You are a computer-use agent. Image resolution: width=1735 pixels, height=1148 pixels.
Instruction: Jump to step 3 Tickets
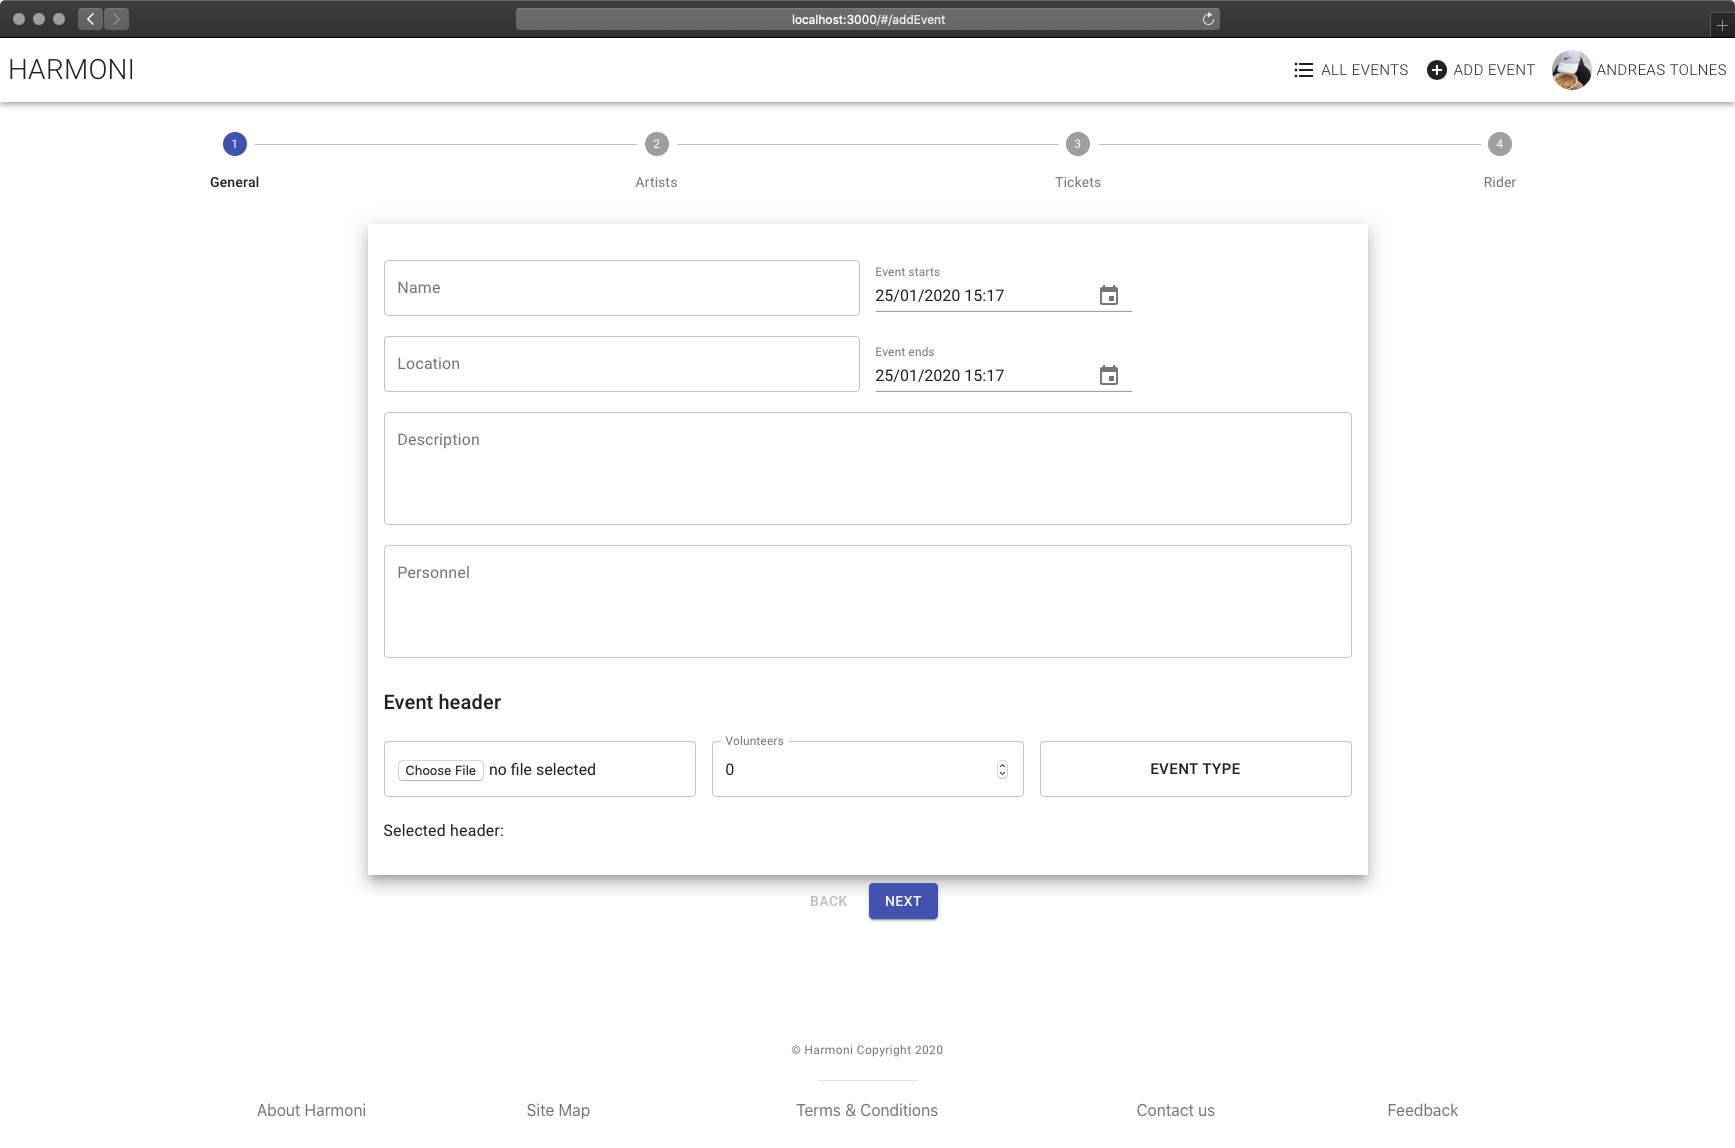tap(1077, 144)
